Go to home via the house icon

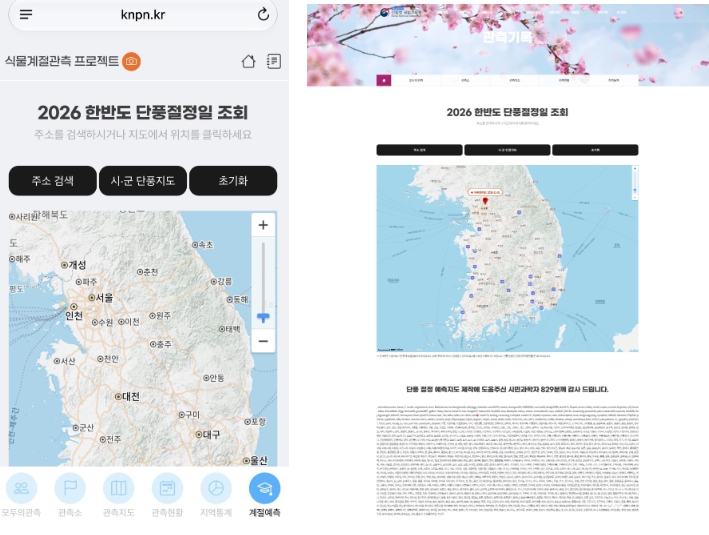click(x=248, y=61)
